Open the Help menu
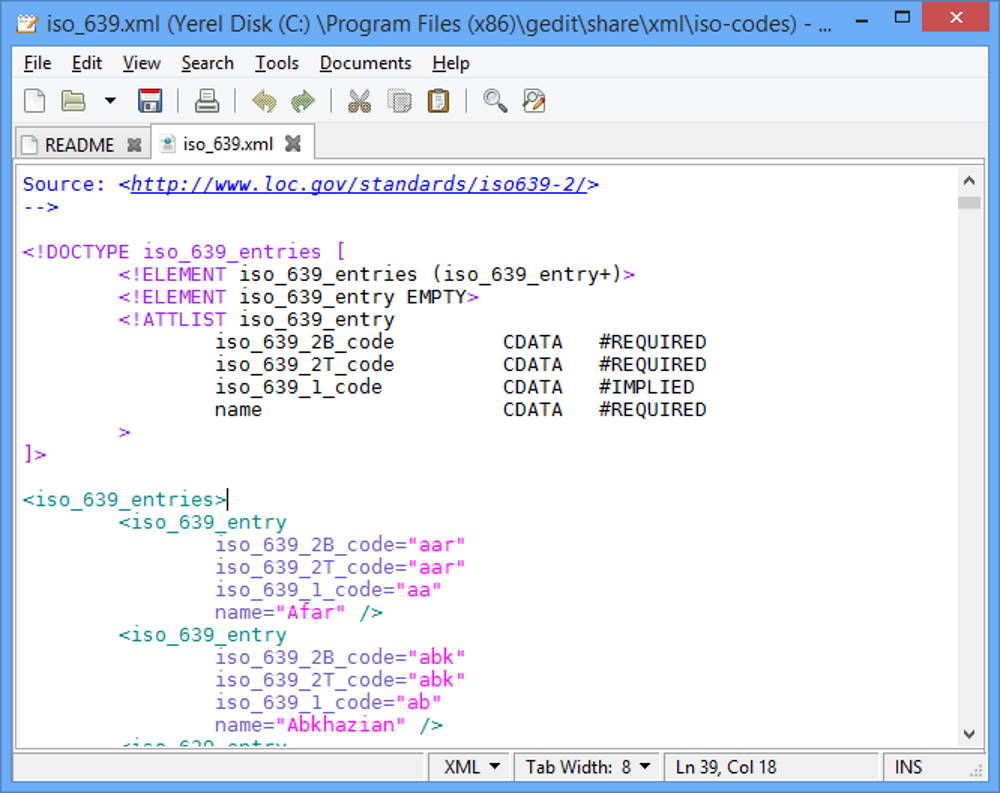This screenshot has width=1000, height=793. coord(451,63)
